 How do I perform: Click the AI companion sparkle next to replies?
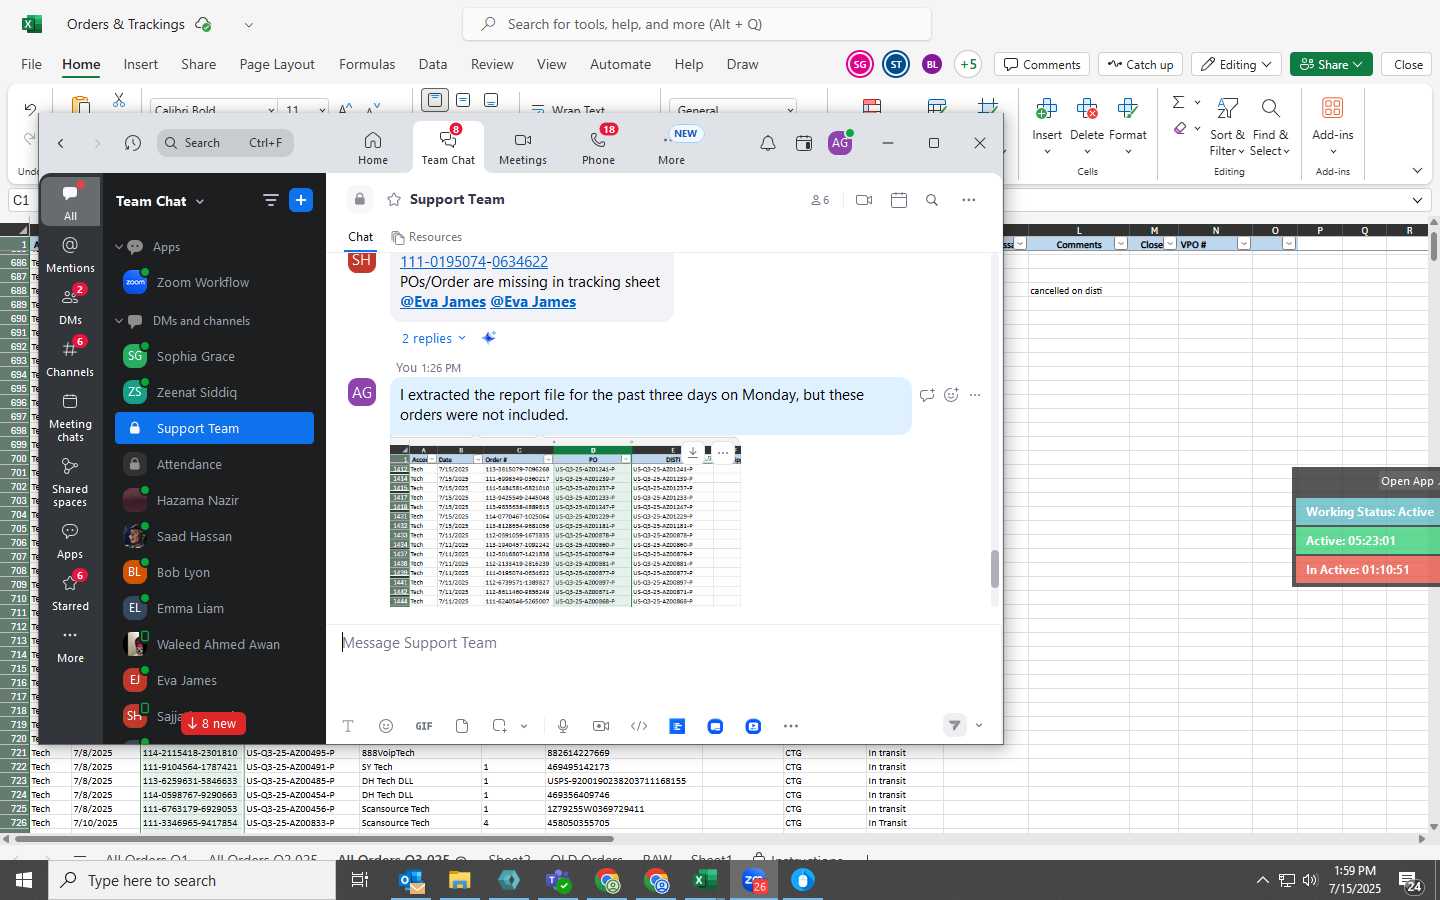[489, 338]
